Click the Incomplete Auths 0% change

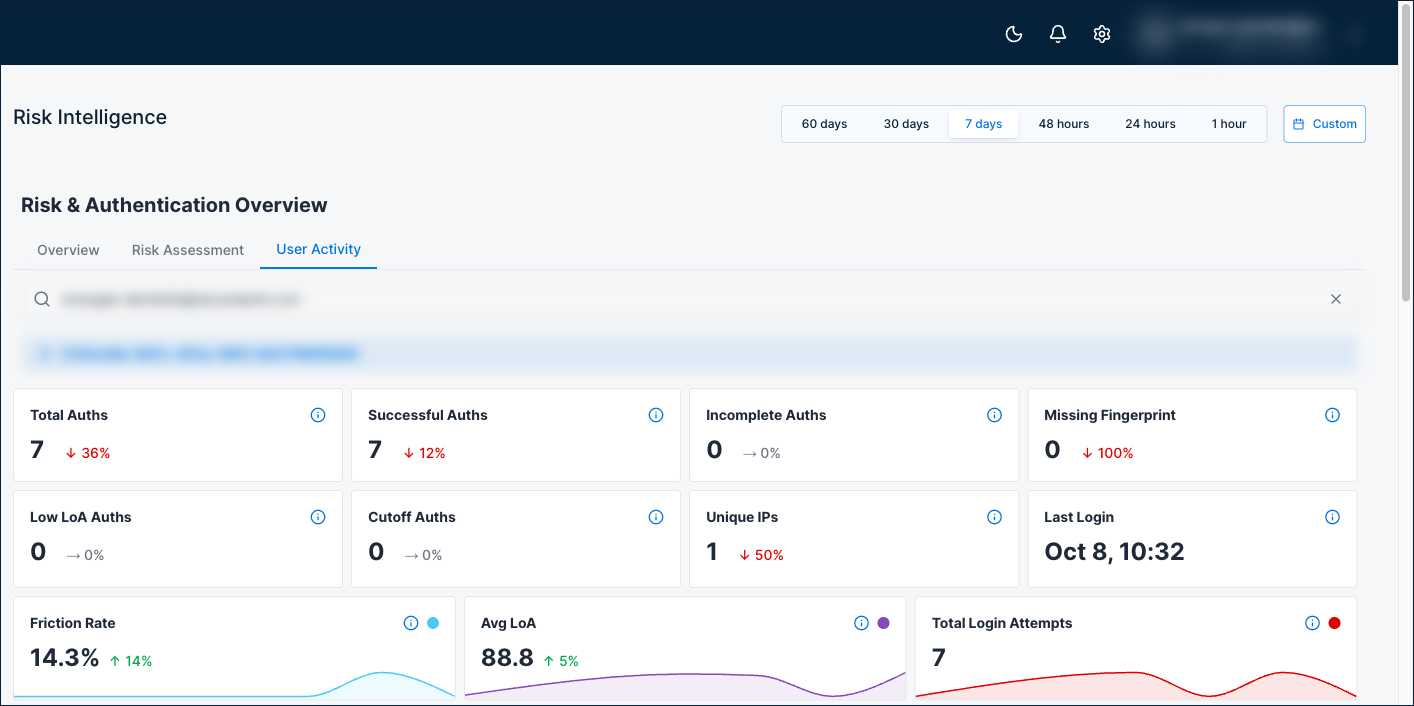761,453
